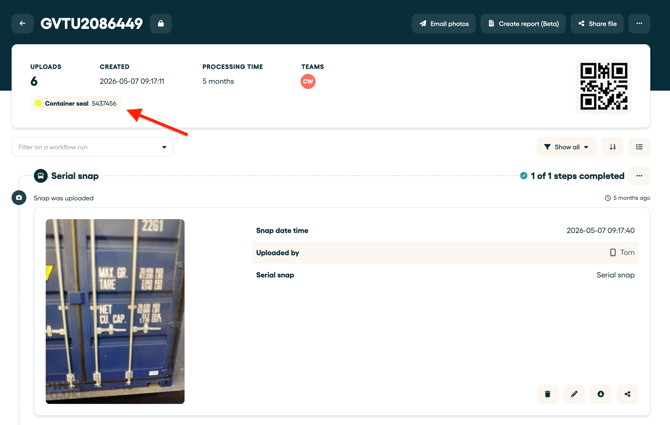Click the '5 months ago' timestamp
This screenshot has width=670, height=425.
tap(632, 198)
